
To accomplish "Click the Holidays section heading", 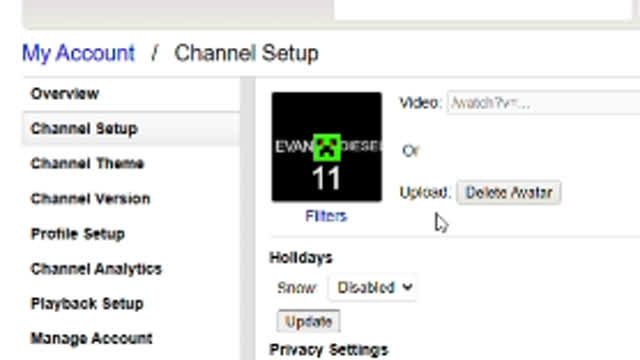I will (x=301, y=258).
